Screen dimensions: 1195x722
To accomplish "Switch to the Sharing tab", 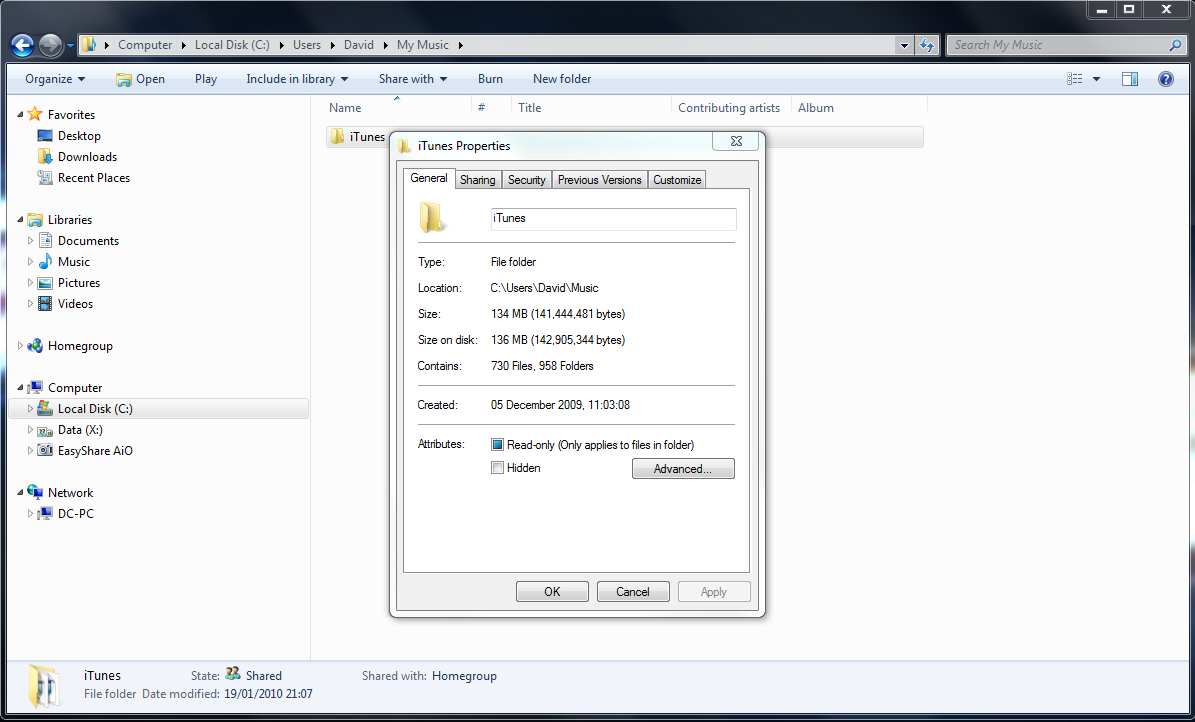I will point(478,180).
